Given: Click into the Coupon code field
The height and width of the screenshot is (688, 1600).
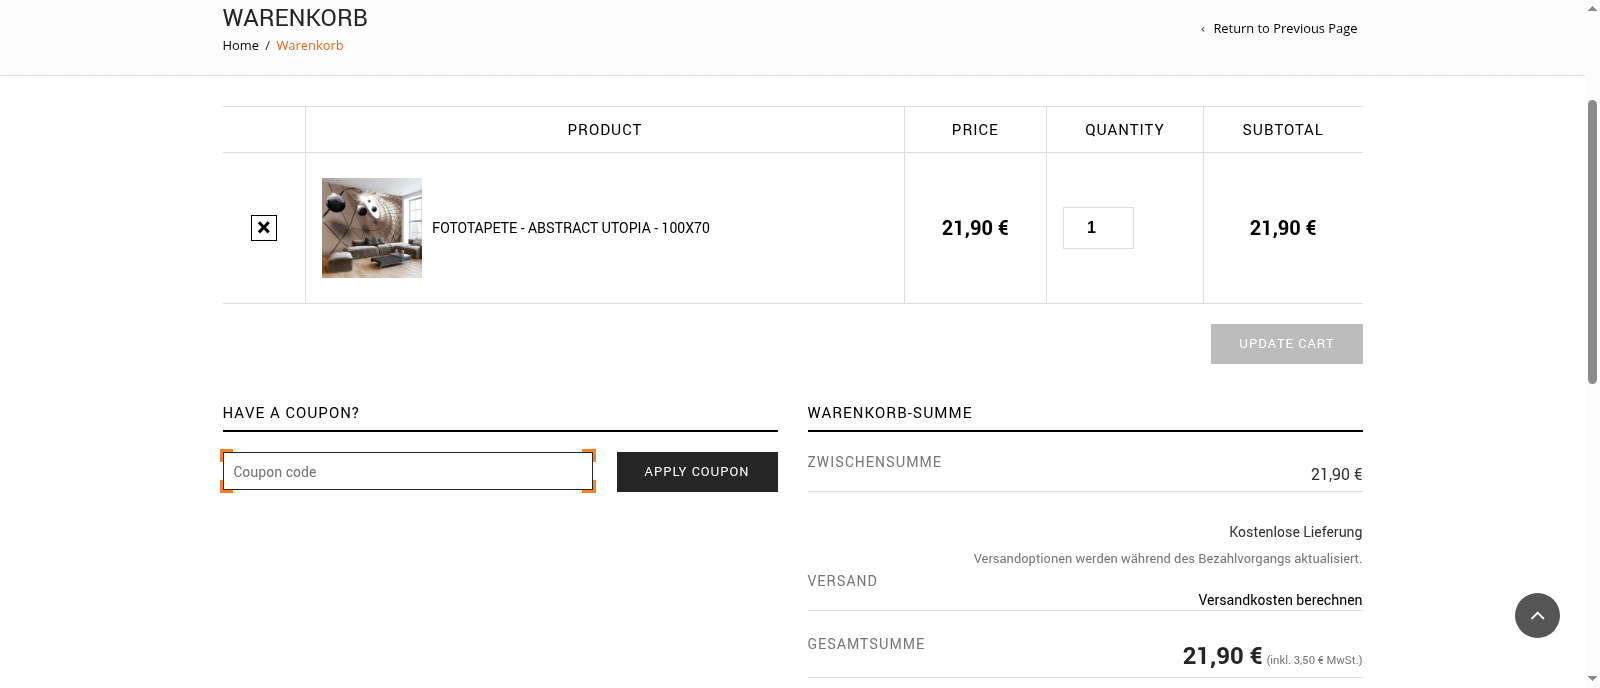Looking at the screenshot, I should click(408, 472).
